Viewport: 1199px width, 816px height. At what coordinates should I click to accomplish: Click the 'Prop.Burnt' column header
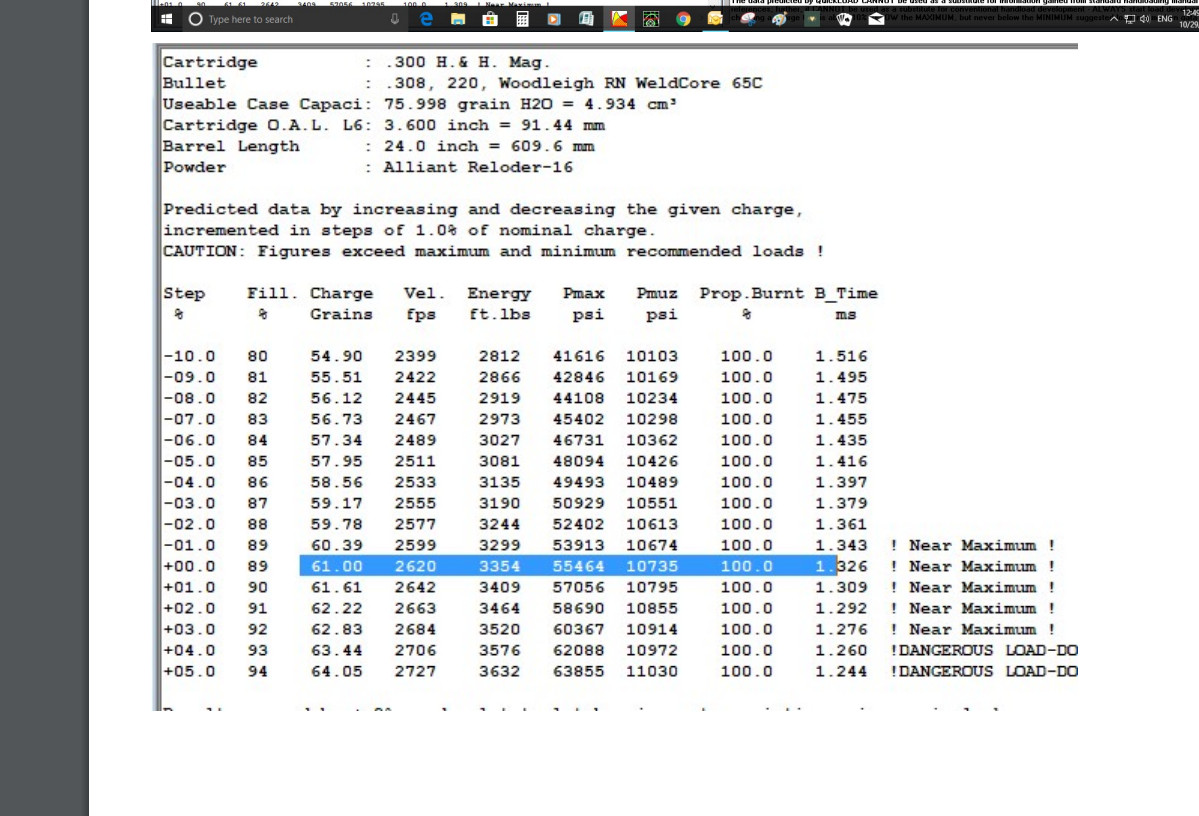[752, 294]
